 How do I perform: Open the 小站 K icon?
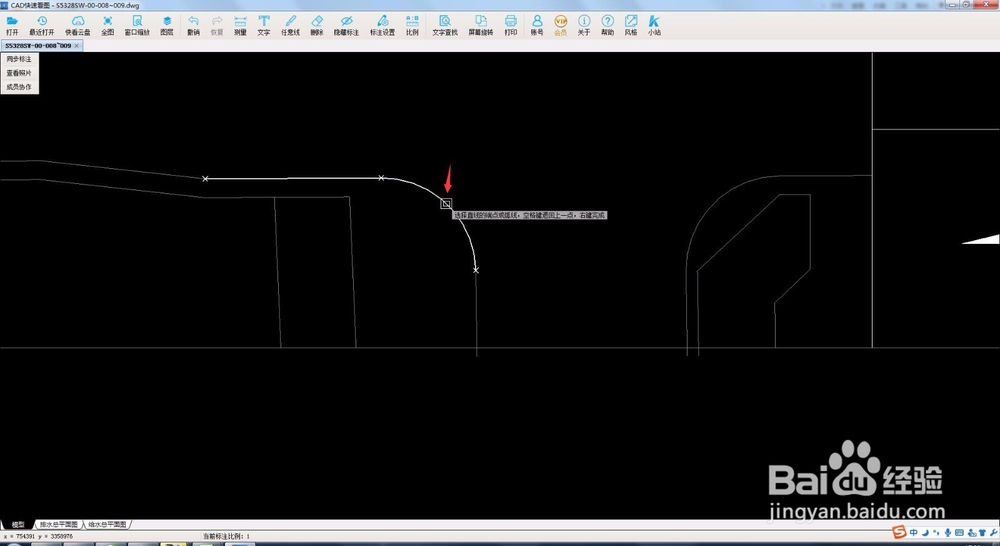pyautogui.click(x=654, y=25)
